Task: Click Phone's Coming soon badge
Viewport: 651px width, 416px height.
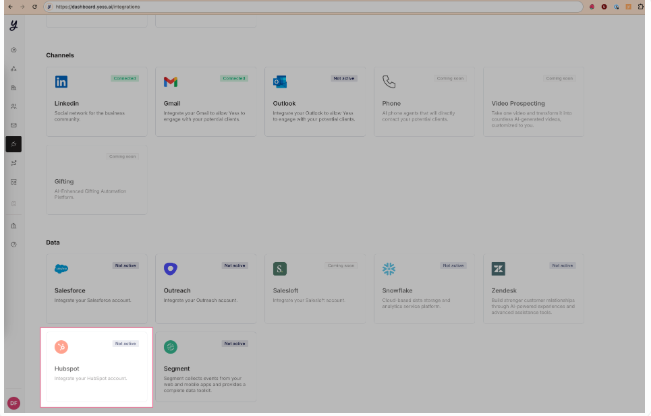Action: point(450,78)
